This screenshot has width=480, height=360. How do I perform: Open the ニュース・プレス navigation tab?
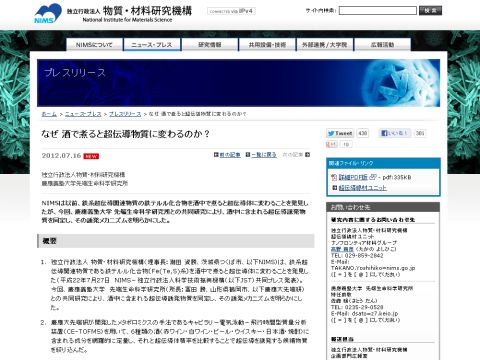click(x=152, y=45)
